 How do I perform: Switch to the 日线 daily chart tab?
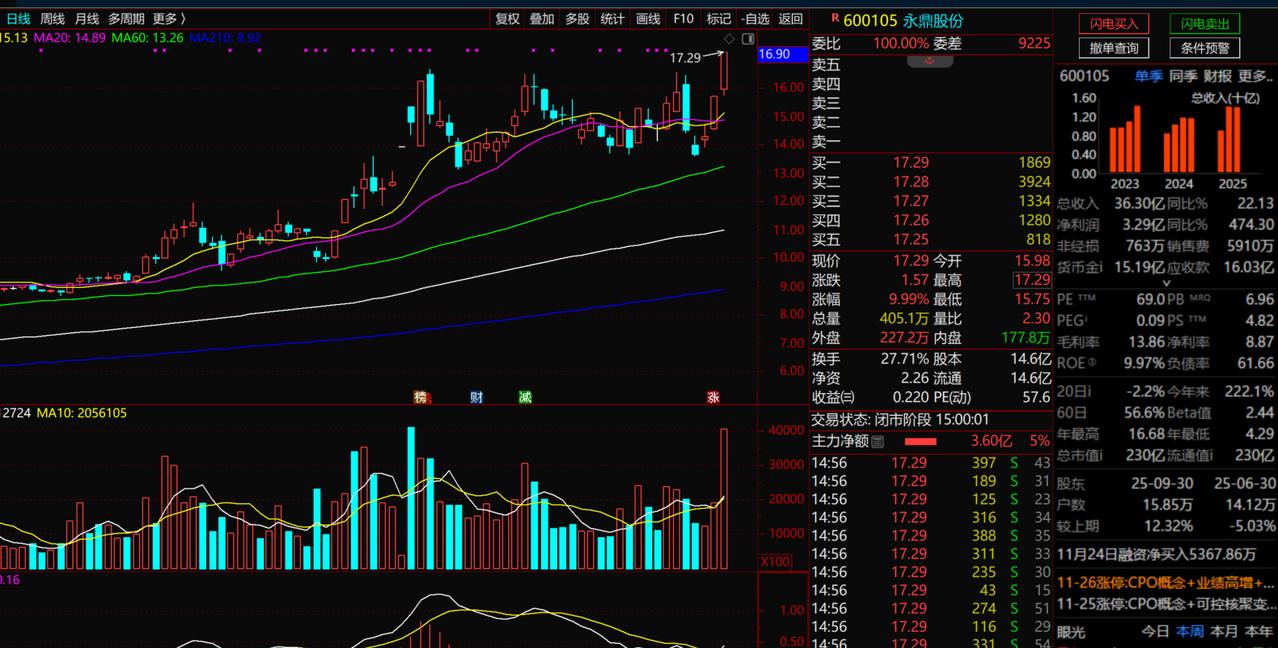(x=18, y=19)
